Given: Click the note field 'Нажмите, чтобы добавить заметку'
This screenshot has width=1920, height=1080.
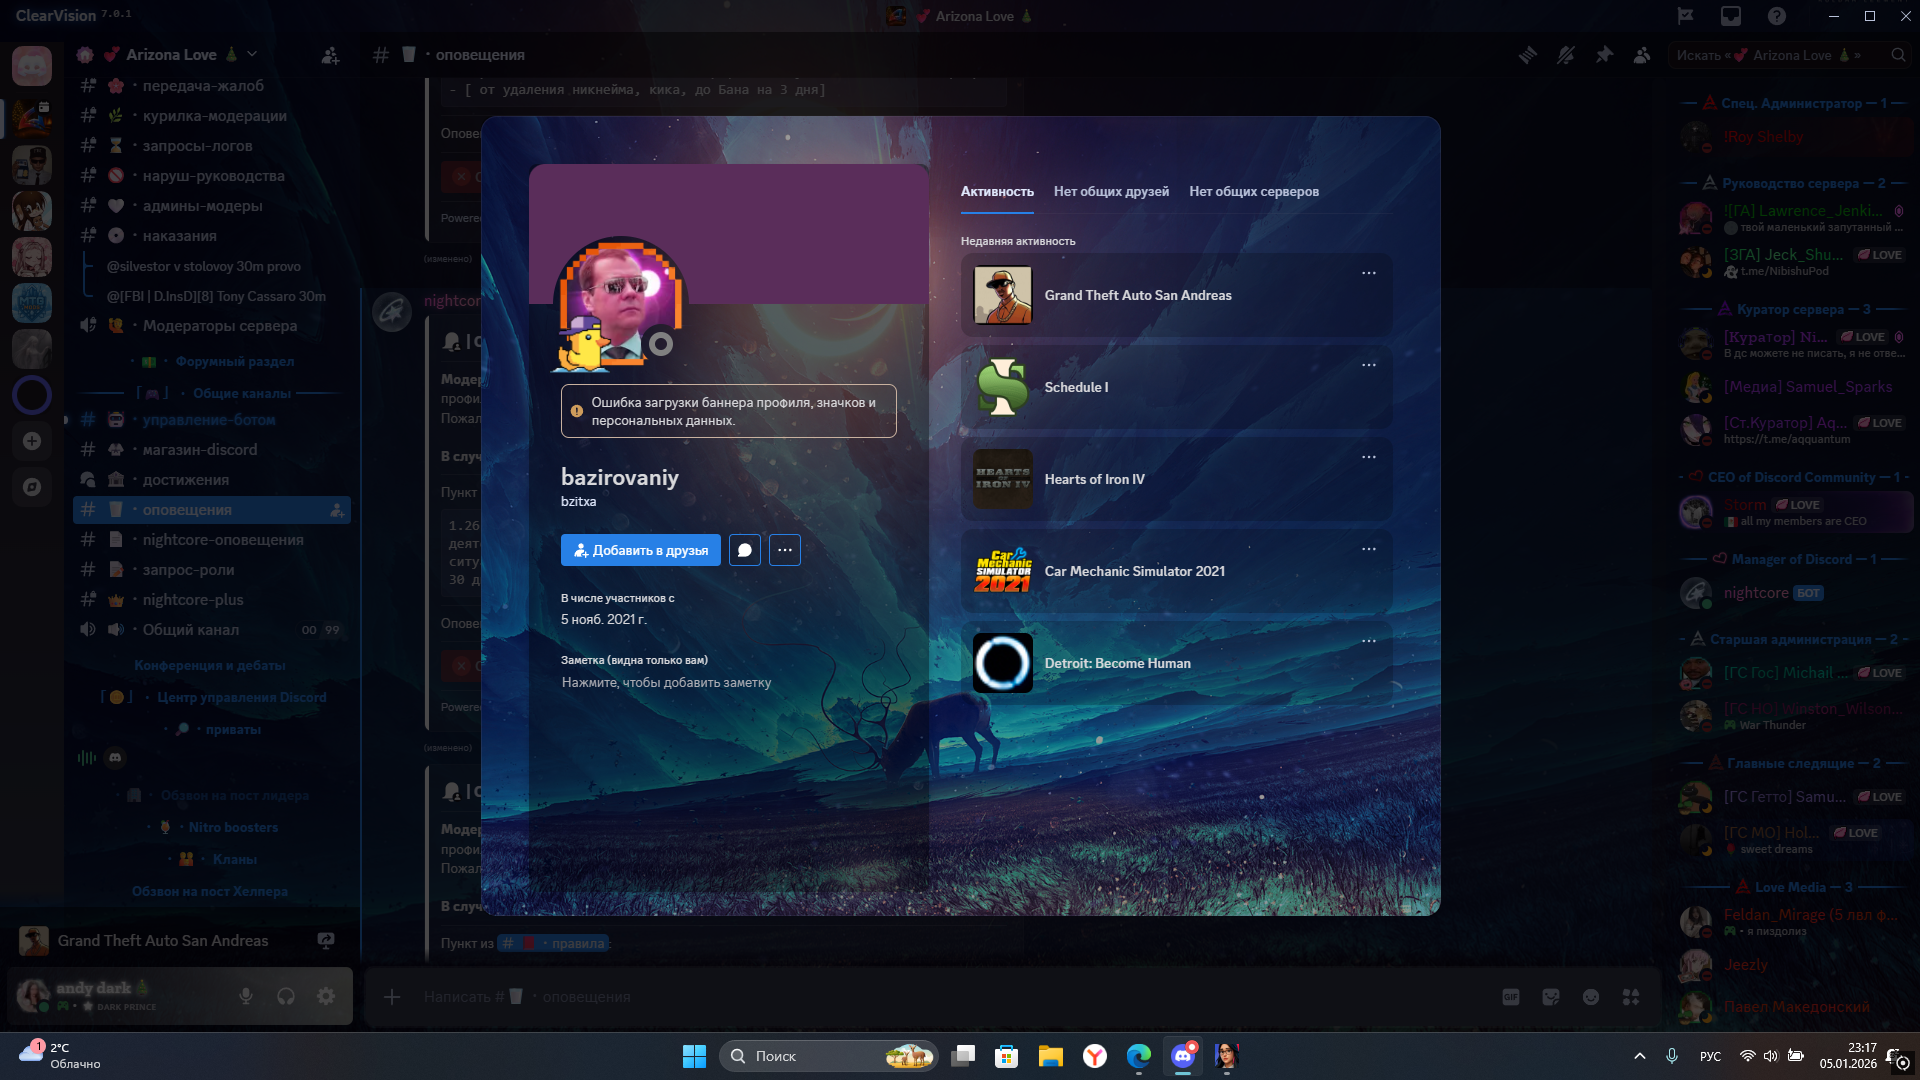Looking at the screenshot, I should pyautogui.click(x=666, y=682).
